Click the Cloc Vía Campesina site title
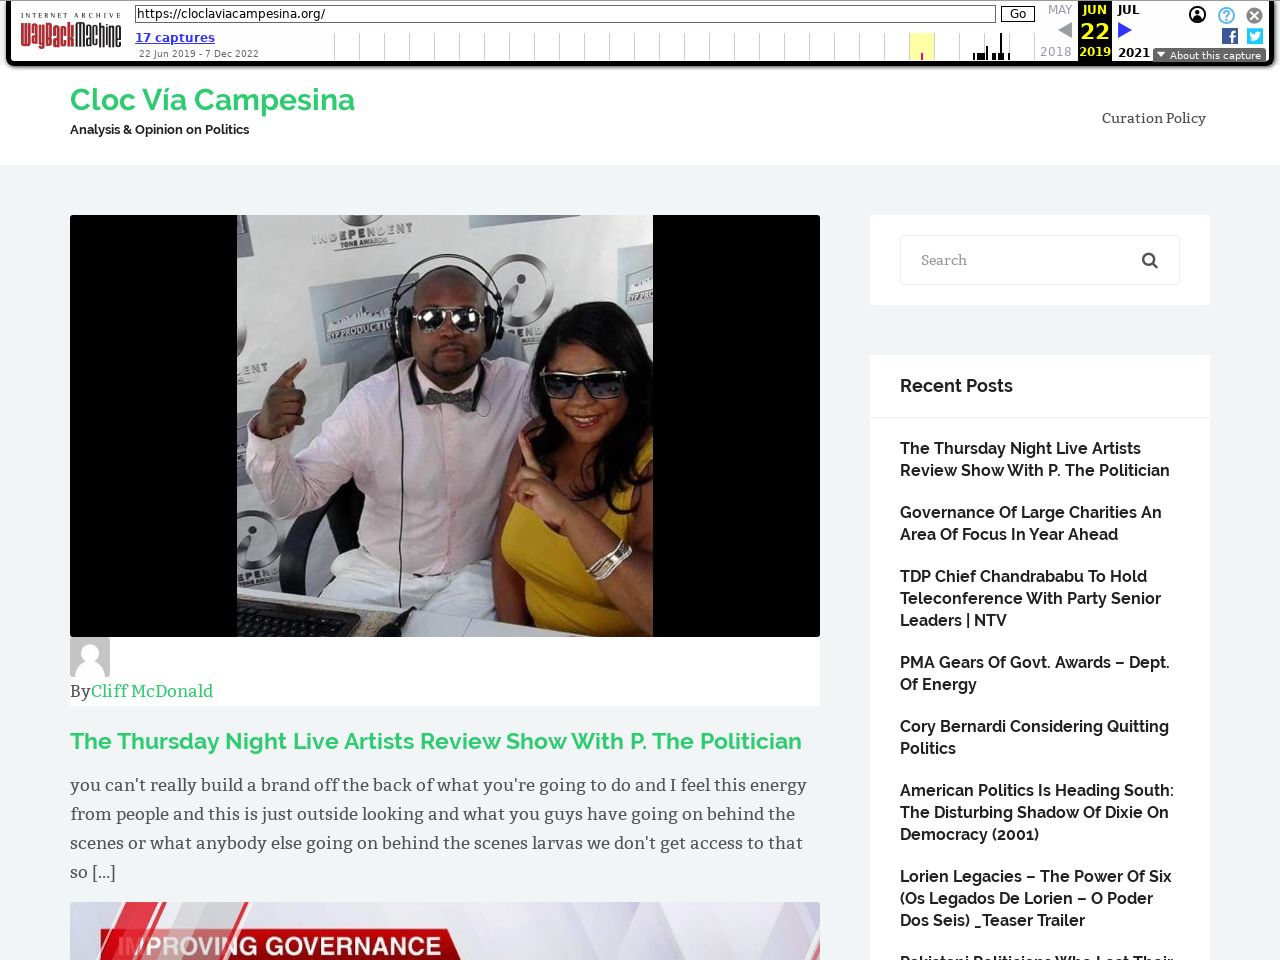This screenshot has width=1280, height=960. (x=212, y=100)
